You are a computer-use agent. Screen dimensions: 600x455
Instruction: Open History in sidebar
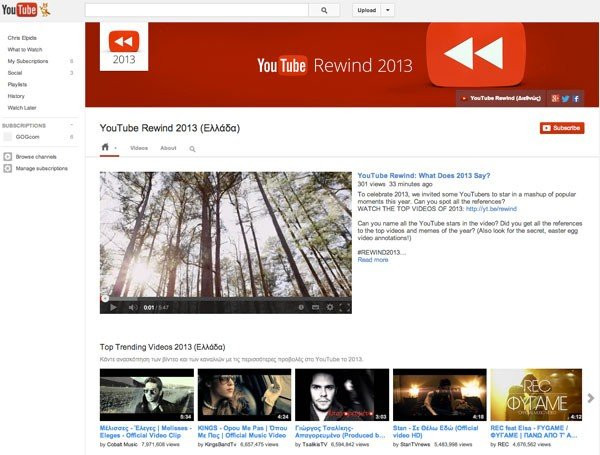click(x=16, y=96)
